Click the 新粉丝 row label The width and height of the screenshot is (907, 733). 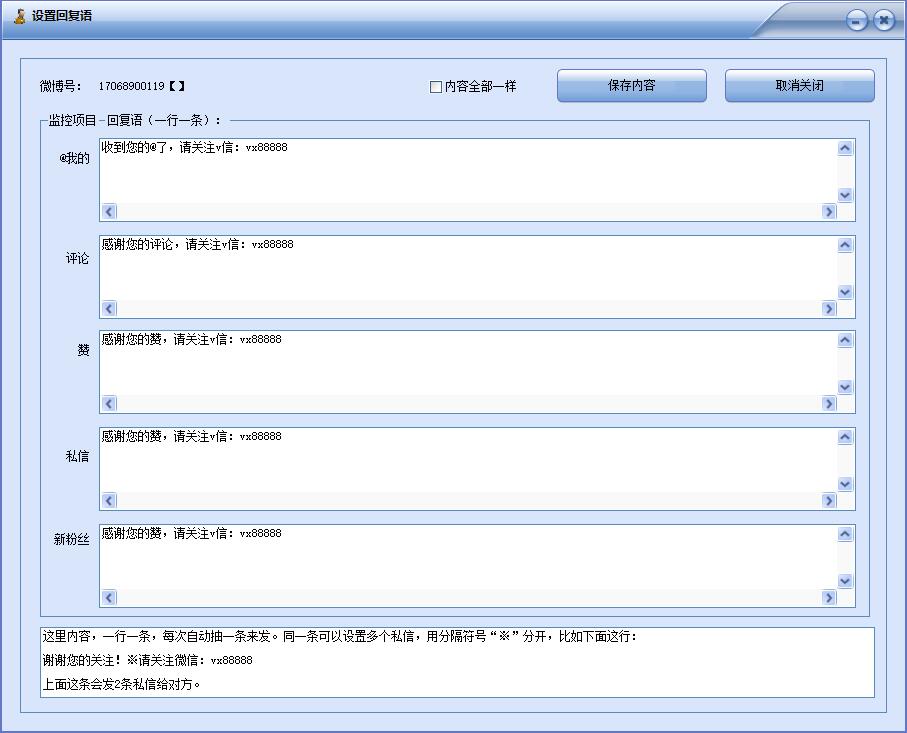point(72,539)
